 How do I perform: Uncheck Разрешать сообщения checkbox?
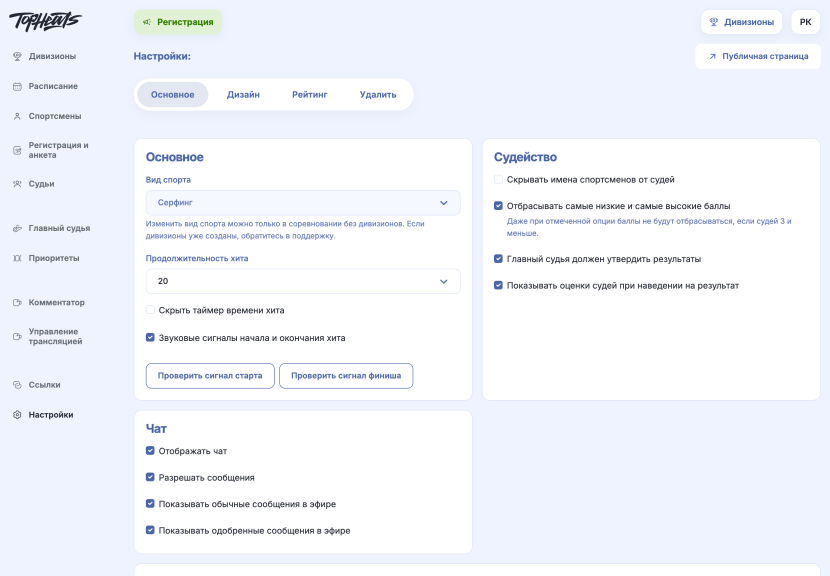point(150,477)
